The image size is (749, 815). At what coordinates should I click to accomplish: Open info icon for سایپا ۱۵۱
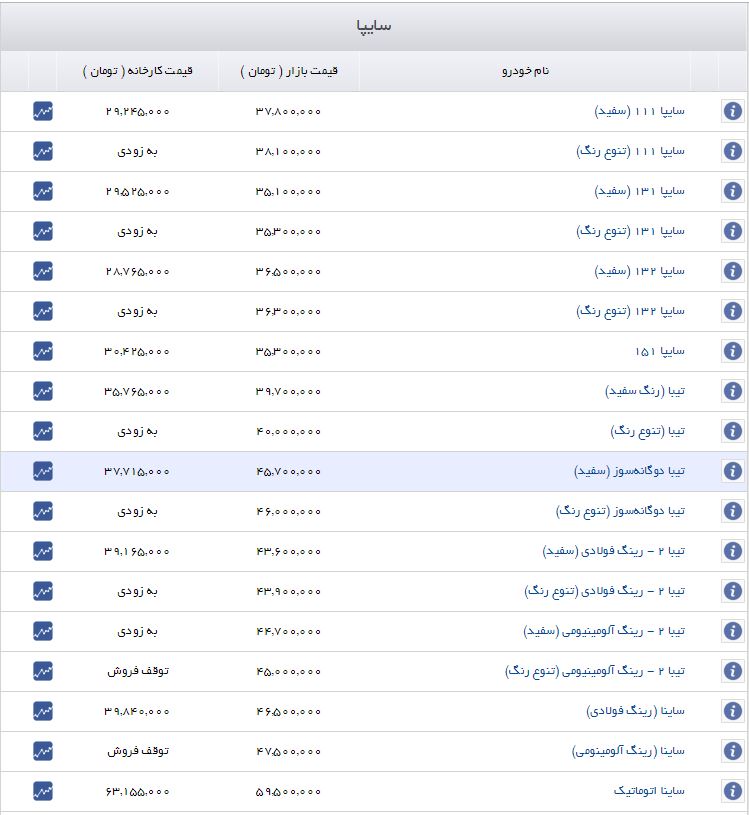(x=732, y=351)
